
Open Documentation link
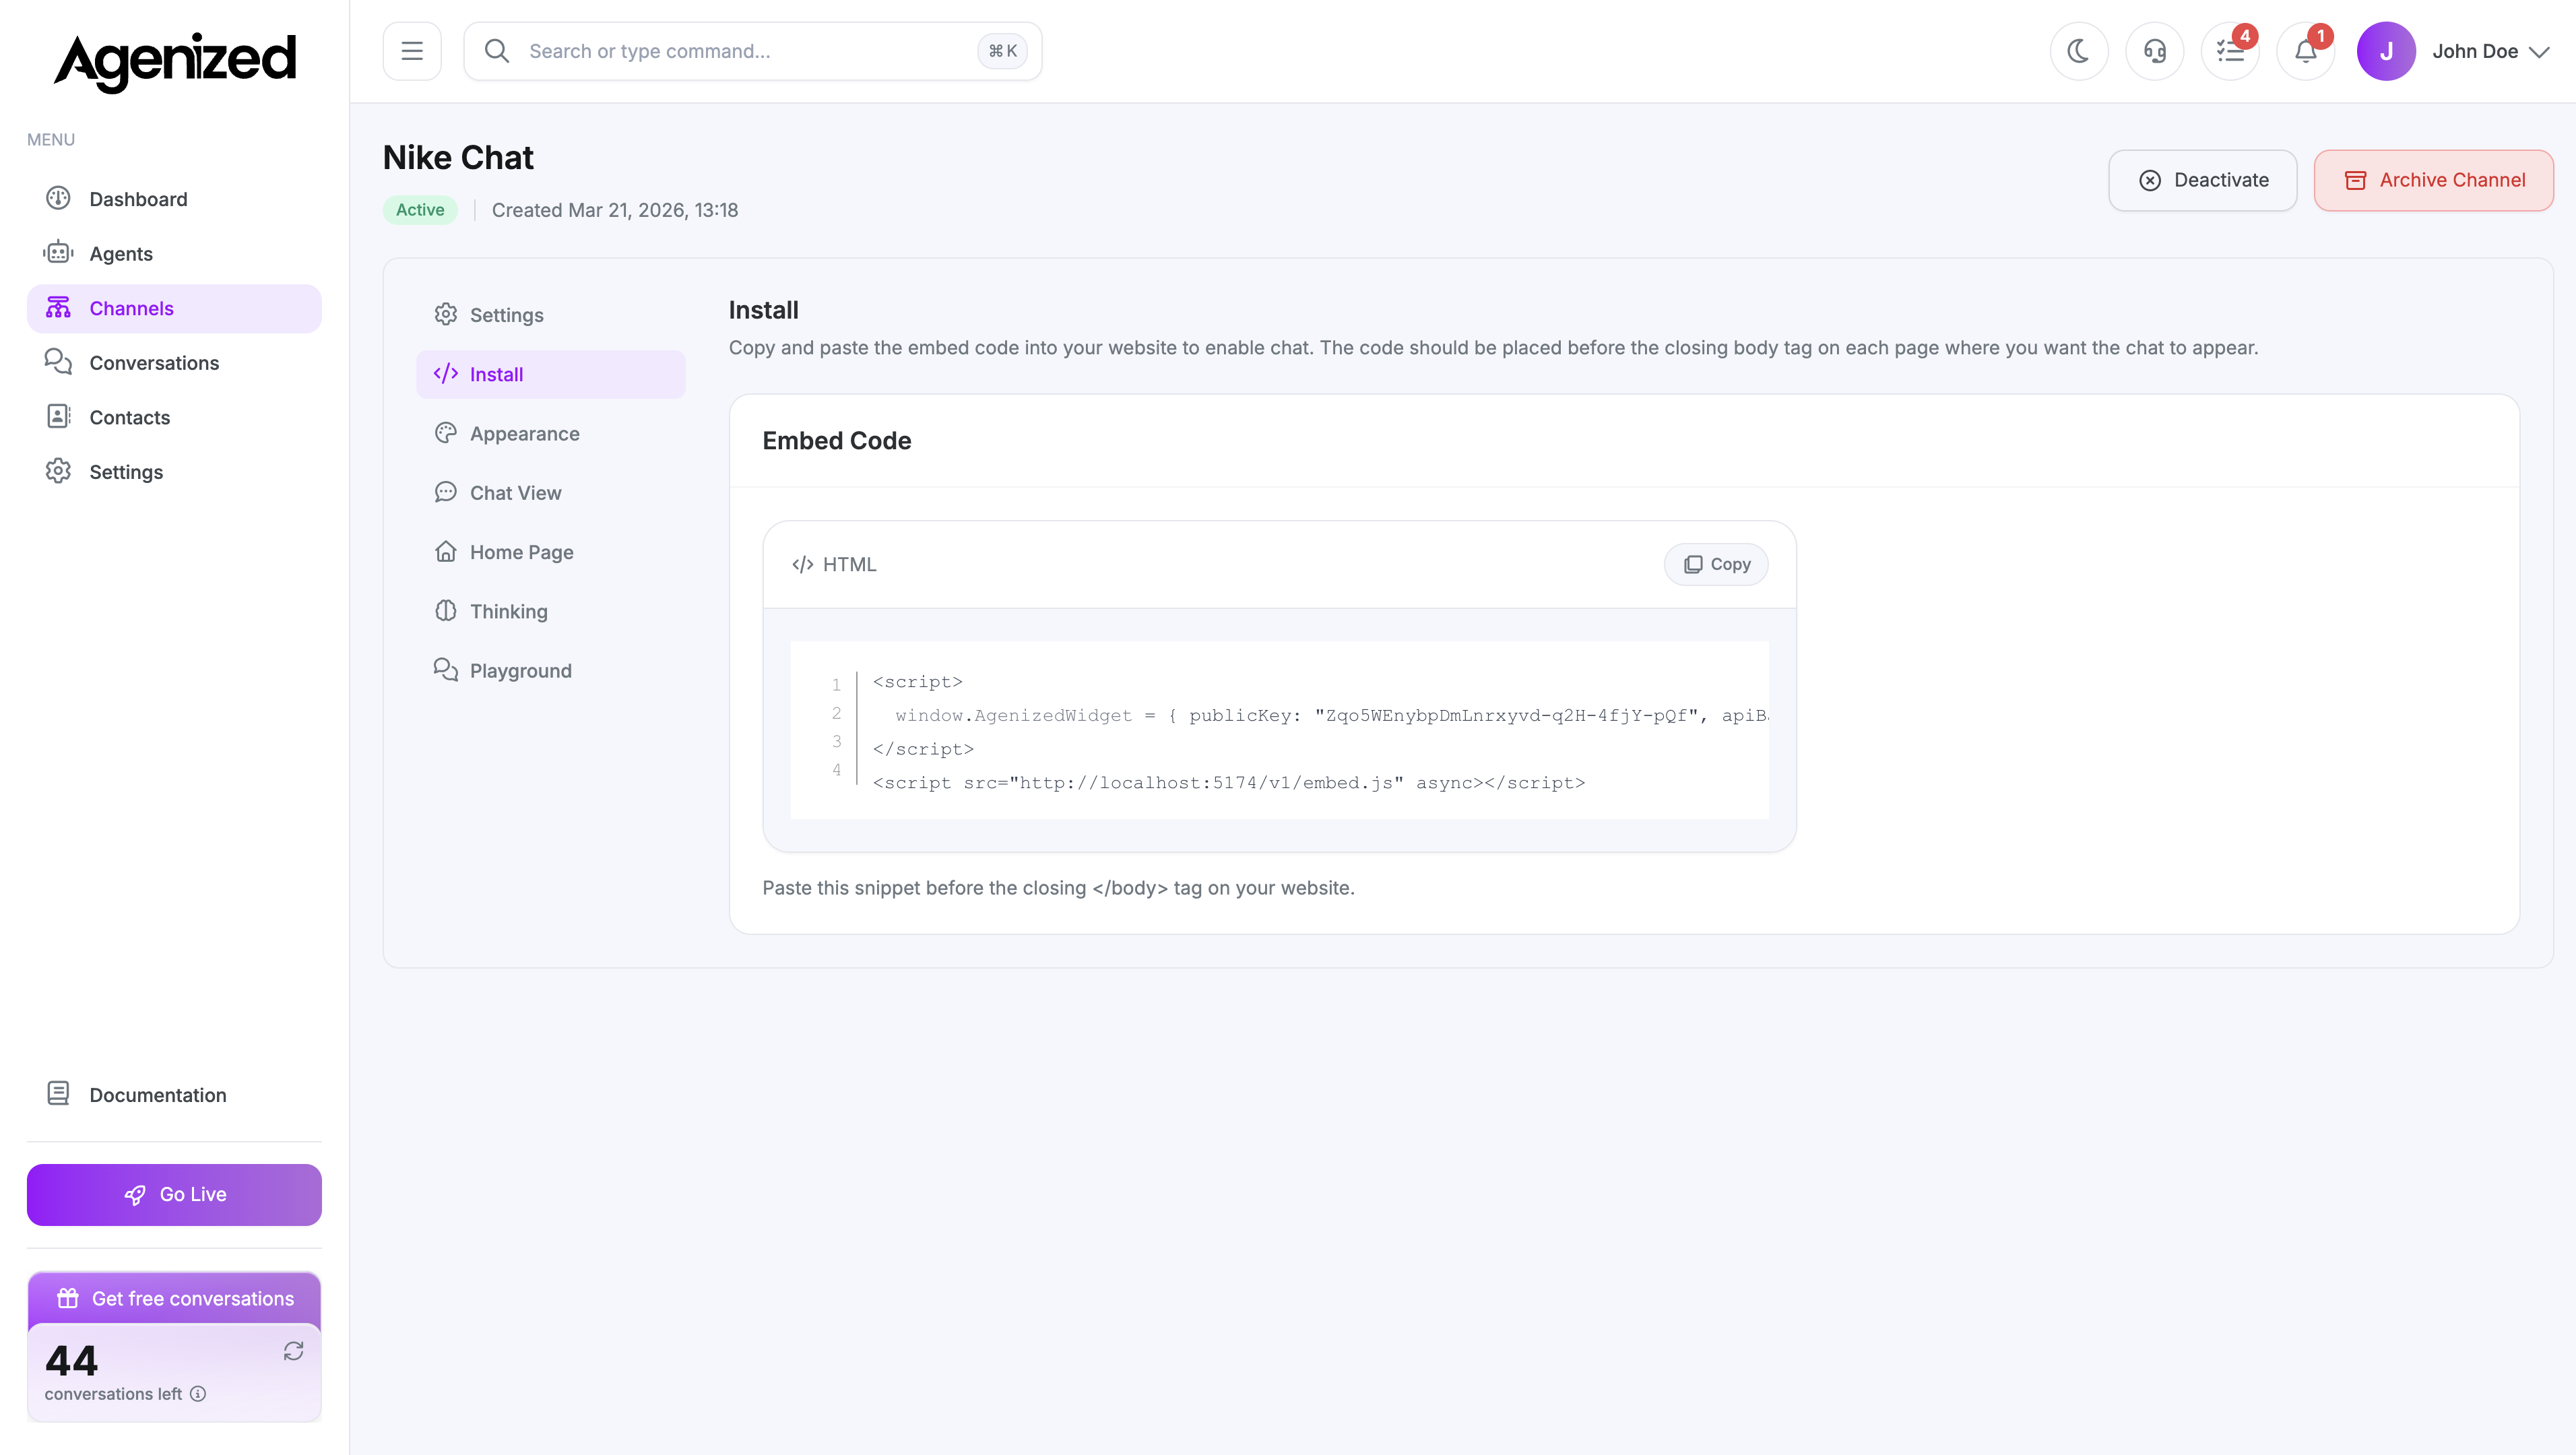[174, 1095]
